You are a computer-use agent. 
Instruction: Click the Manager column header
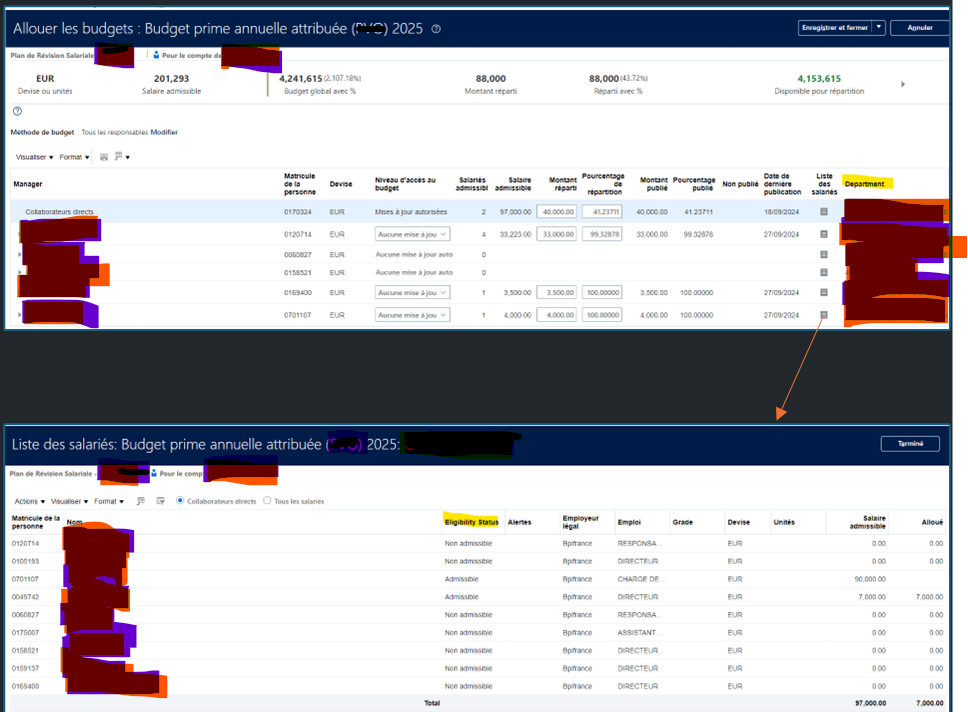[28, 184]
